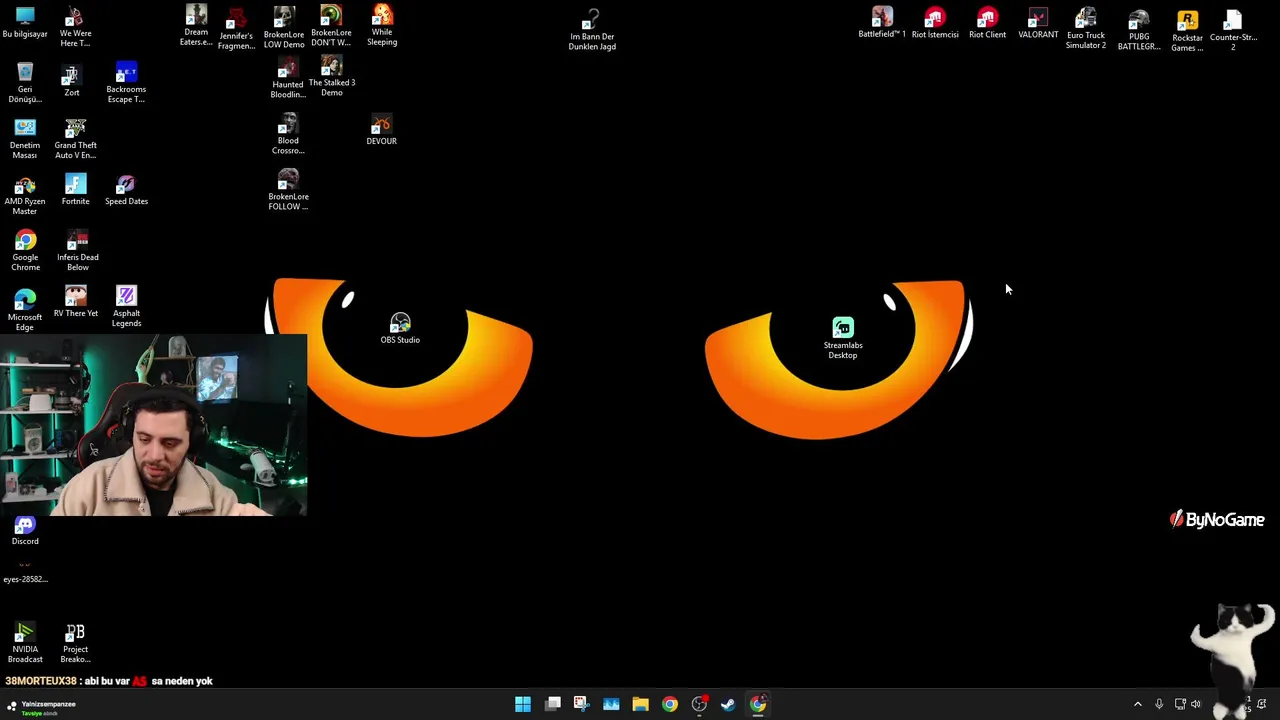
Task: Click the webcam overlay thumbnail
Action: click(x=154, y=425)
